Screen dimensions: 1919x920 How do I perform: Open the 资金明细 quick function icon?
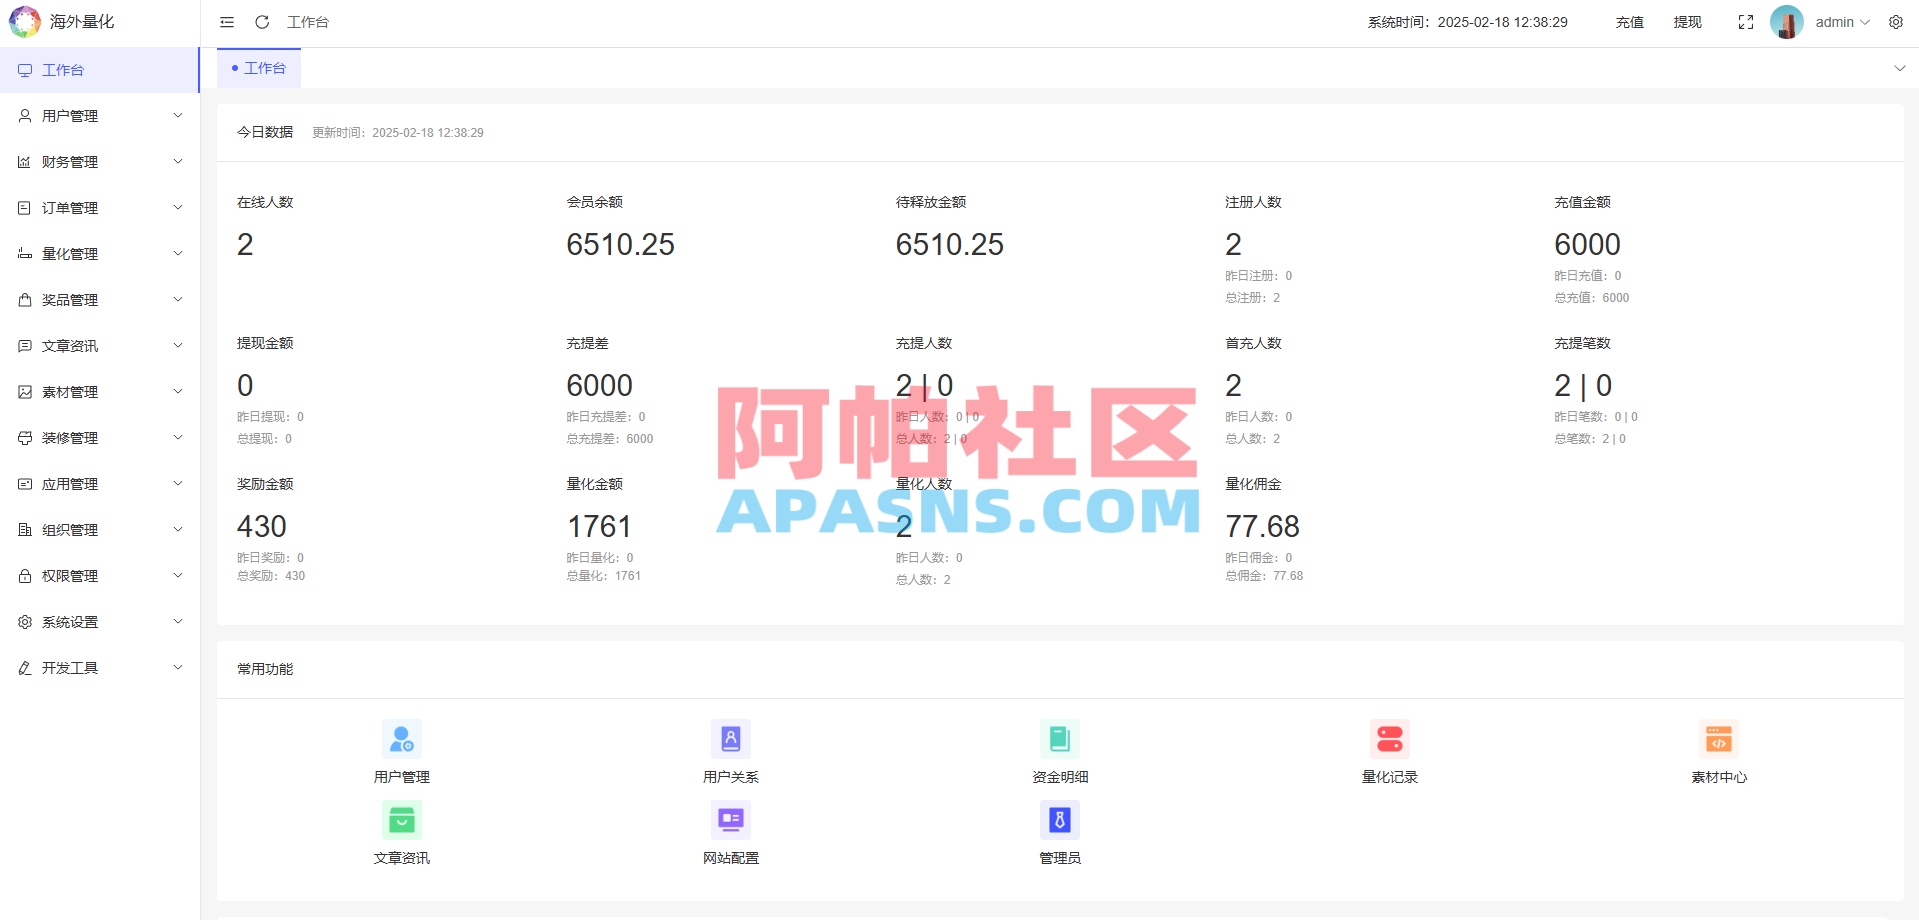point(1059,738)
